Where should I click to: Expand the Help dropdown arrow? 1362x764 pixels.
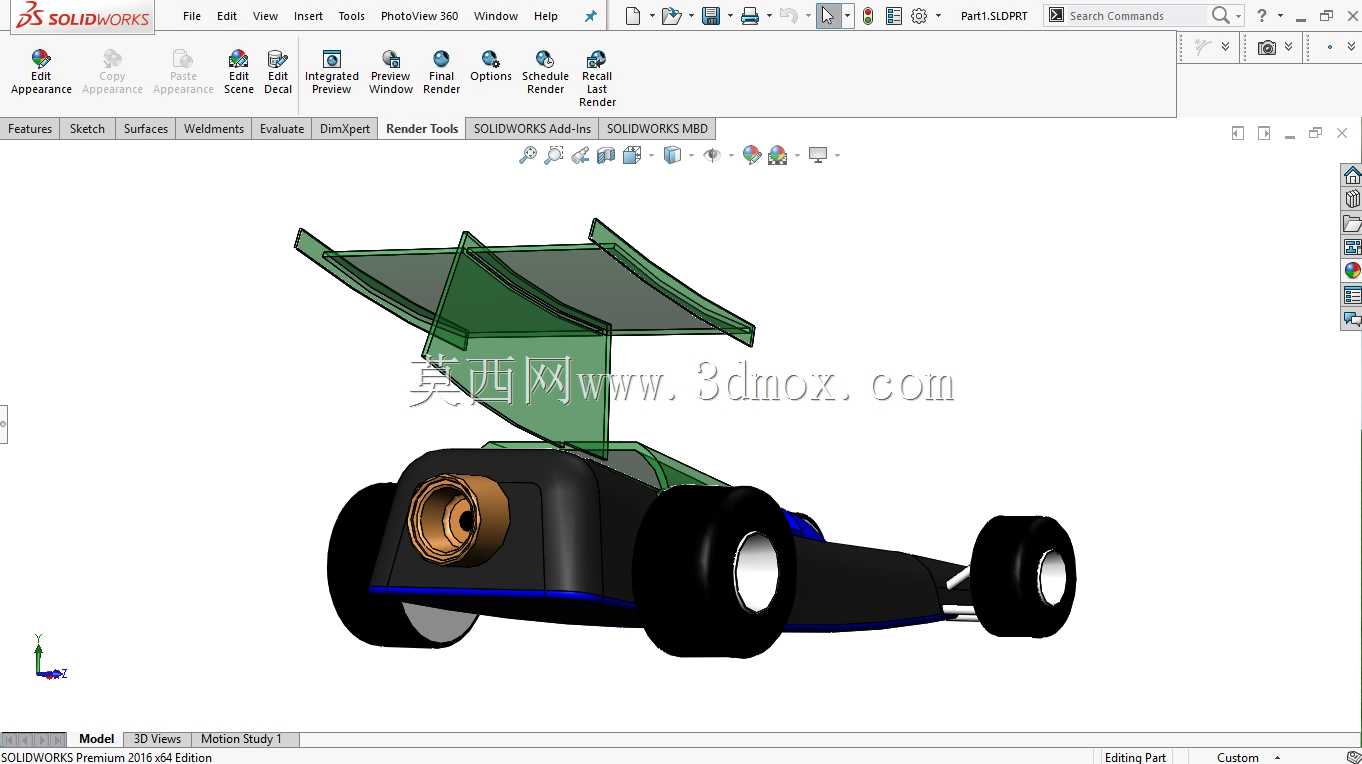coord(1280,16)
